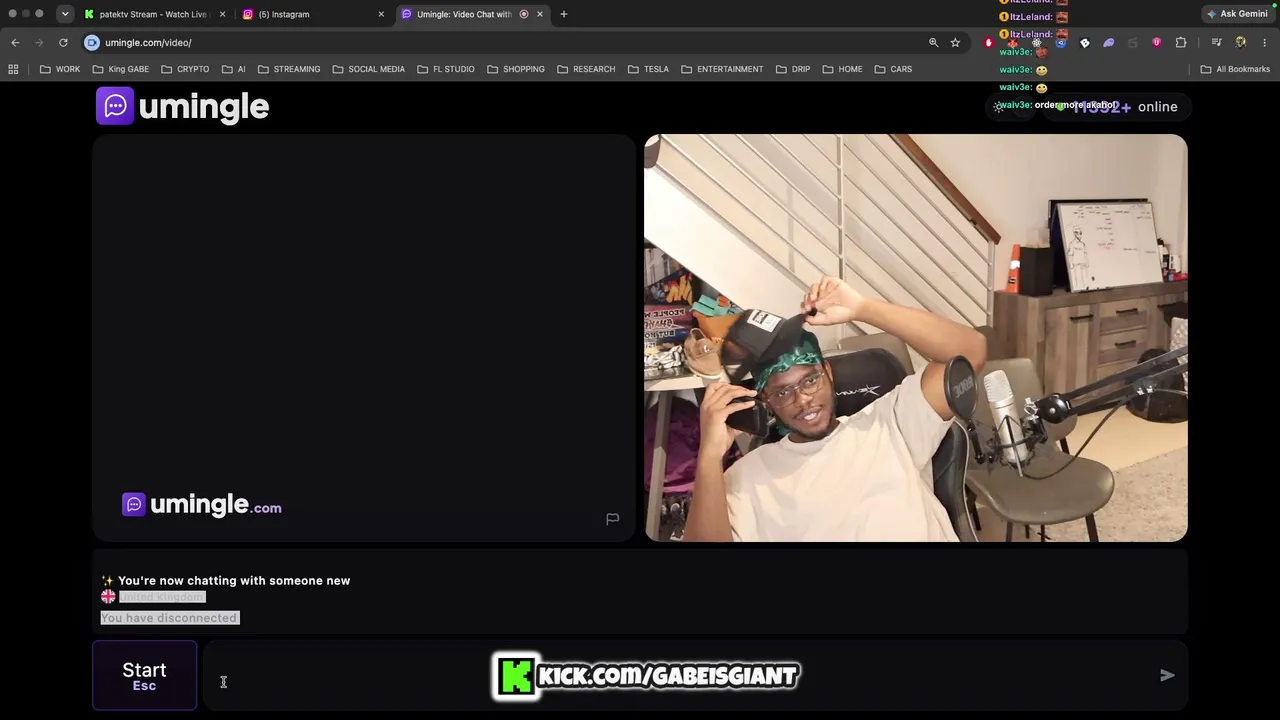Open the SOCIAL MEDIA bookmarks folder

(368, 69)
